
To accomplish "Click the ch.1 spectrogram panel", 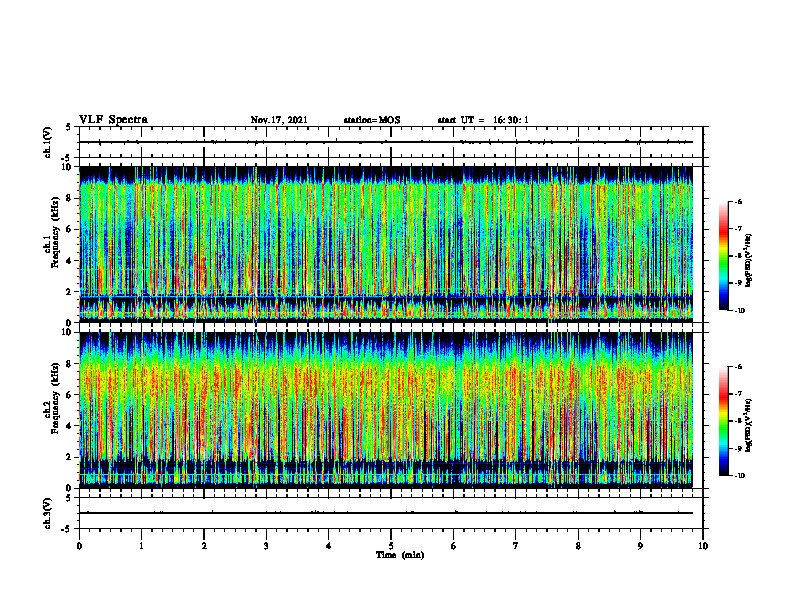I will point(386,244).
